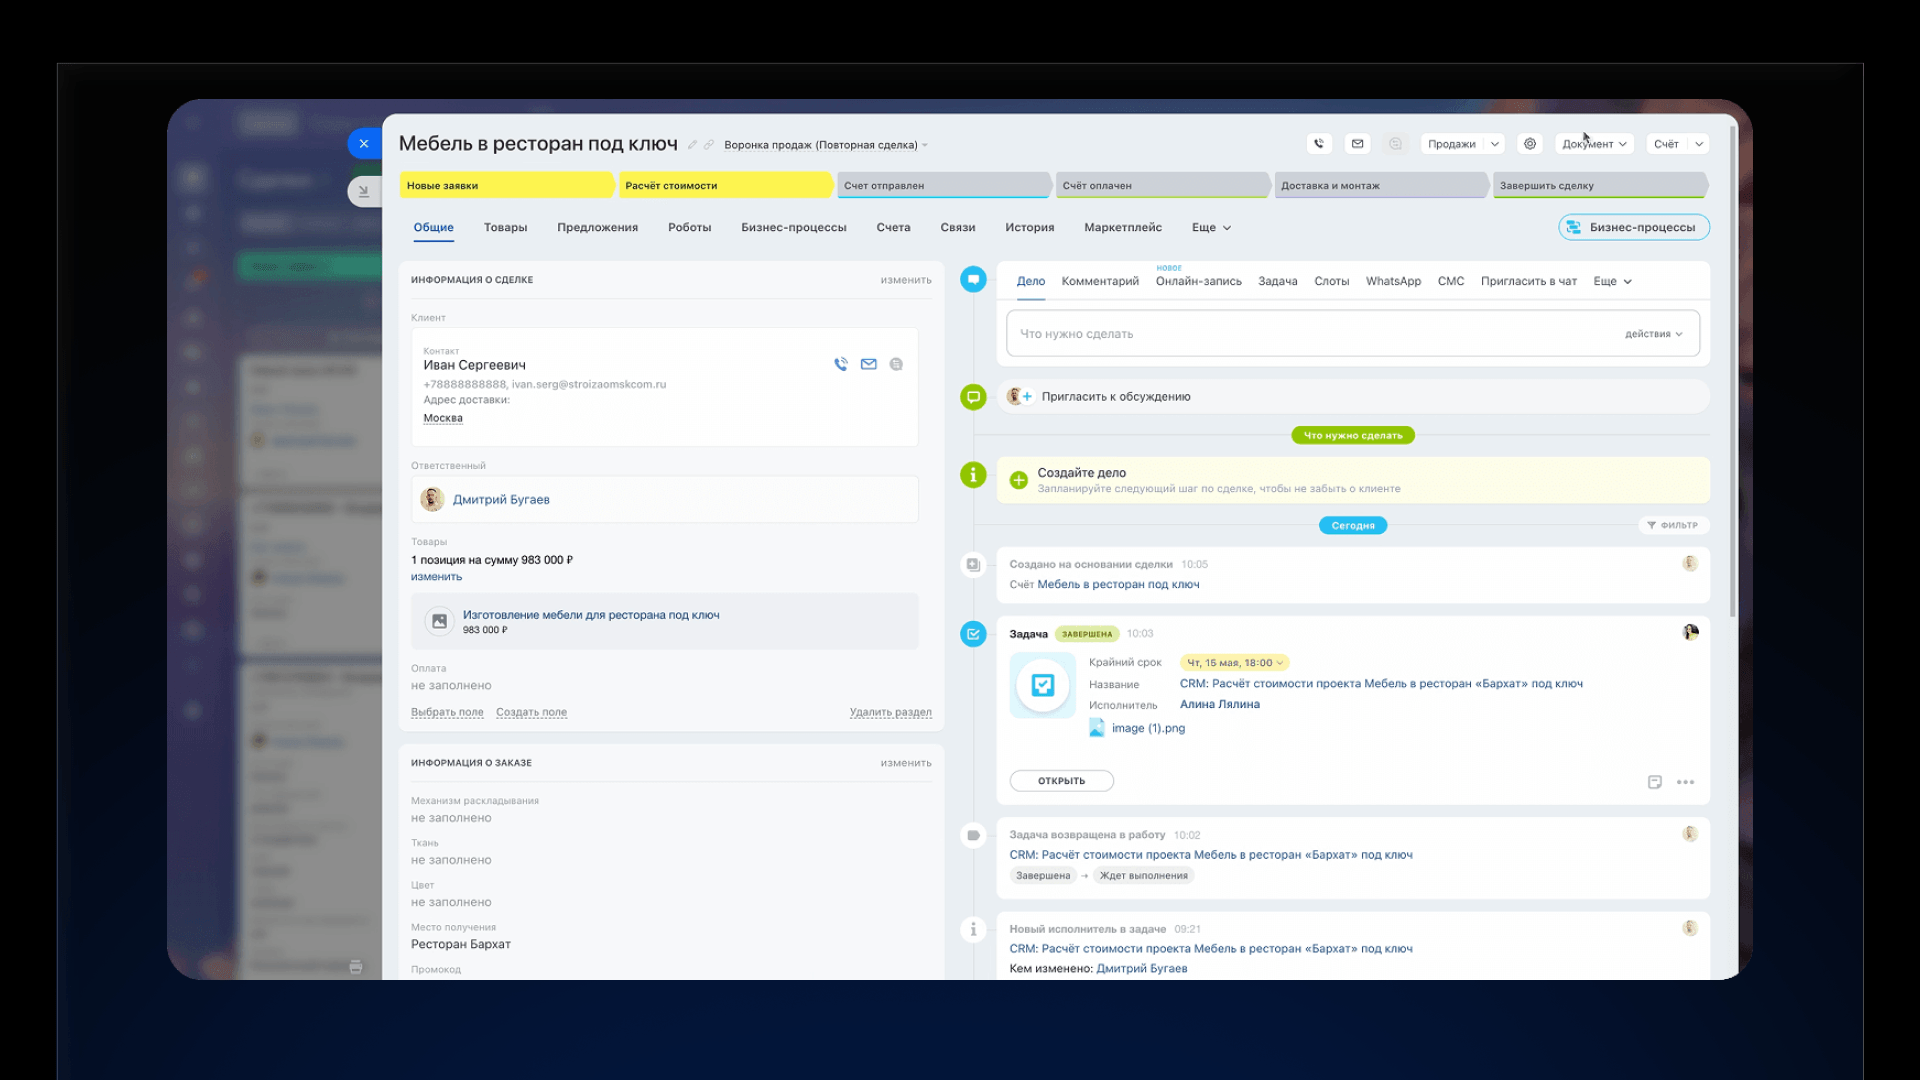Click Москва delivery address
The image size is (1920, 1080).
[443, 418]
